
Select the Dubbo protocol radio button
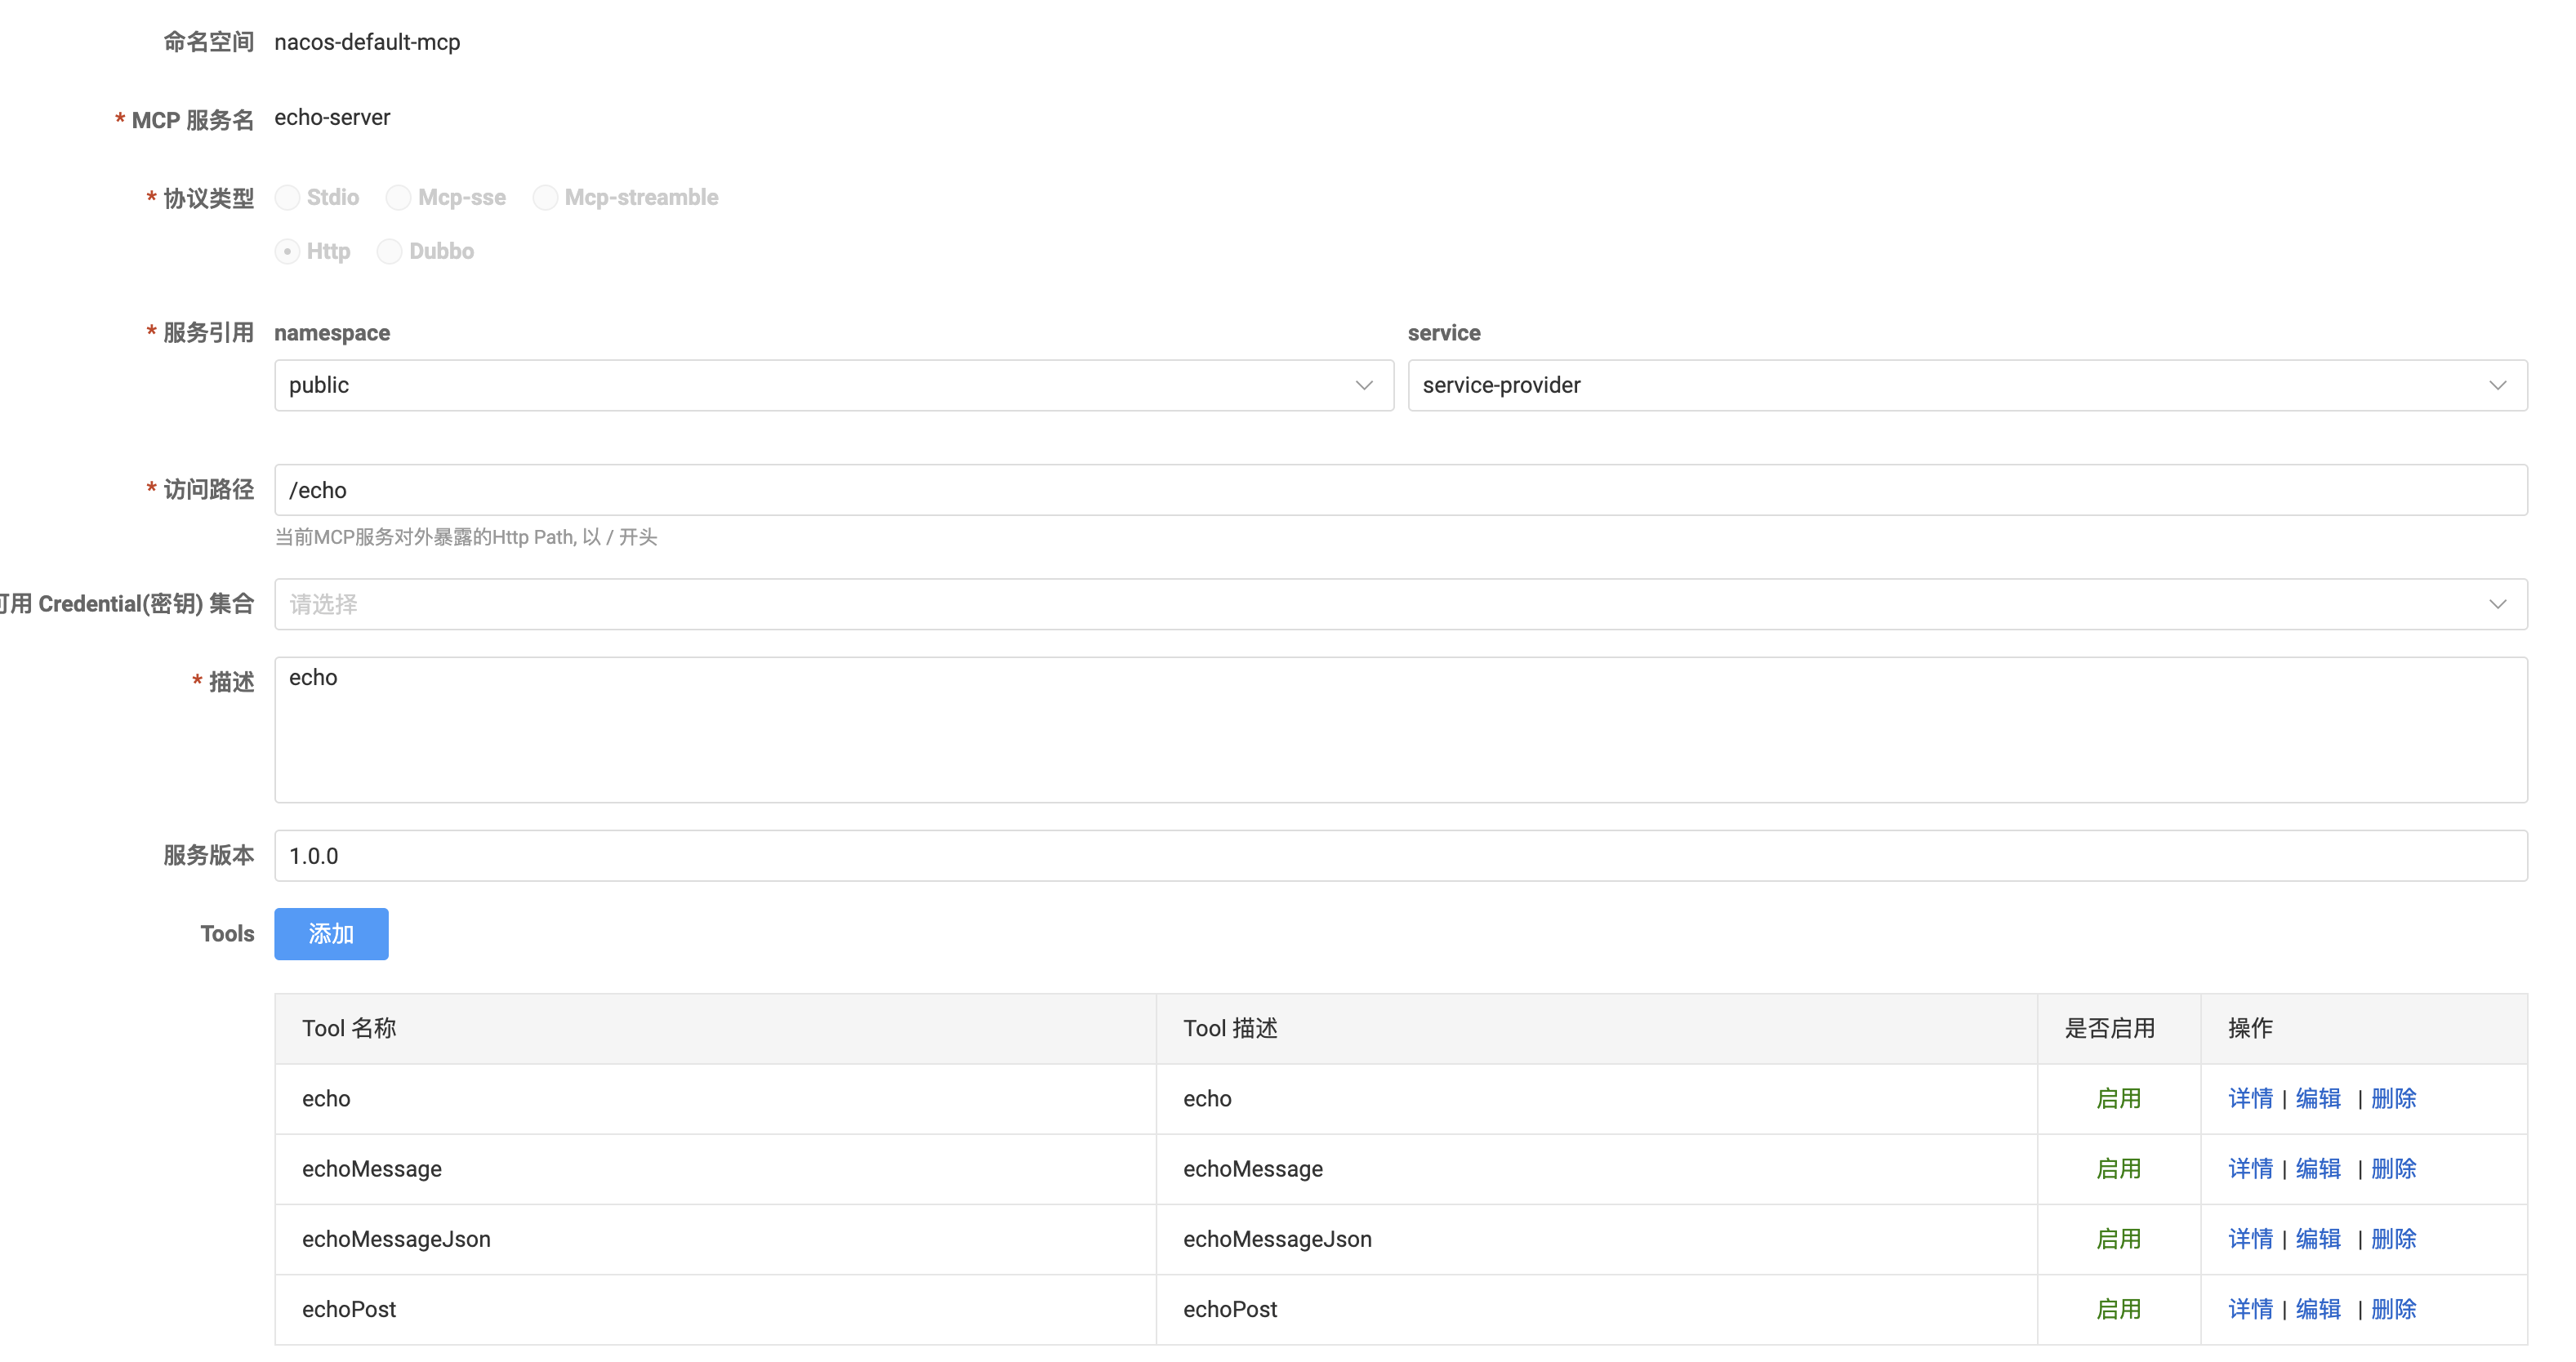(x=389, y=251)
